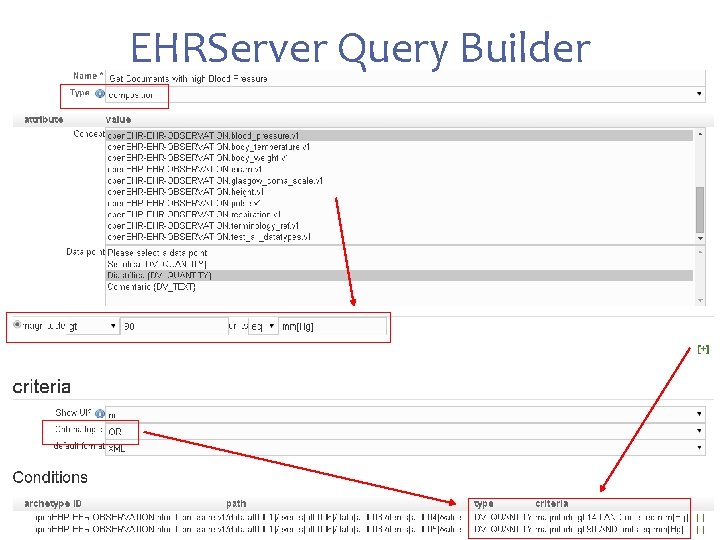Click the condition criteria cell with gt 140
720x540 pixels.
pyautogui.click(x=612, y=518)
